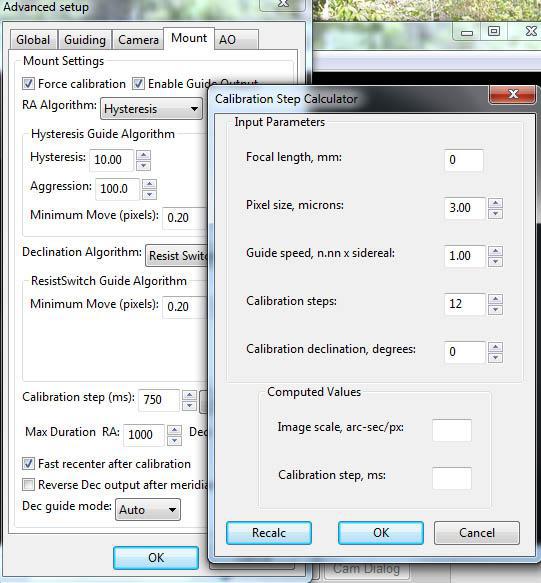Switch to the Guiding tab
This screenshot has width=541, height=583.
tap(85, 39)
